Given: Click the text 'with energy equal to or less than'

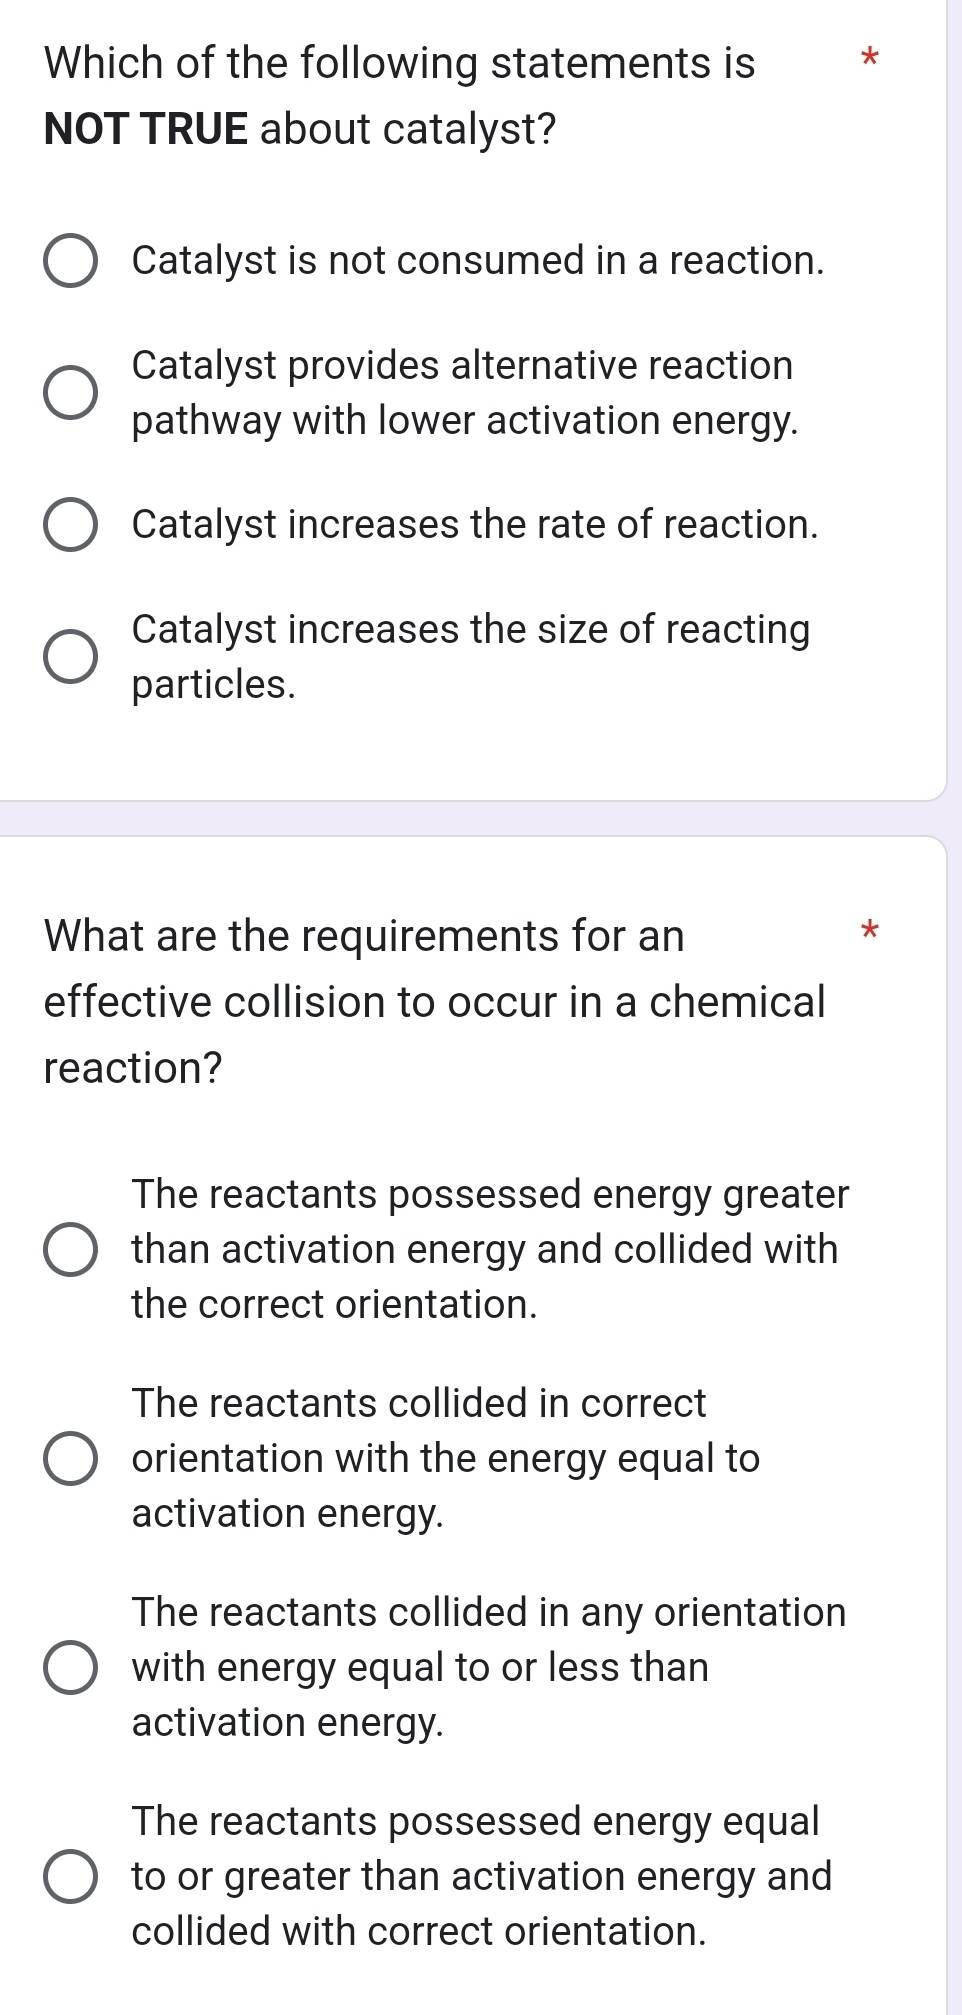Looking at the screenshot, I should (420, 1668).
